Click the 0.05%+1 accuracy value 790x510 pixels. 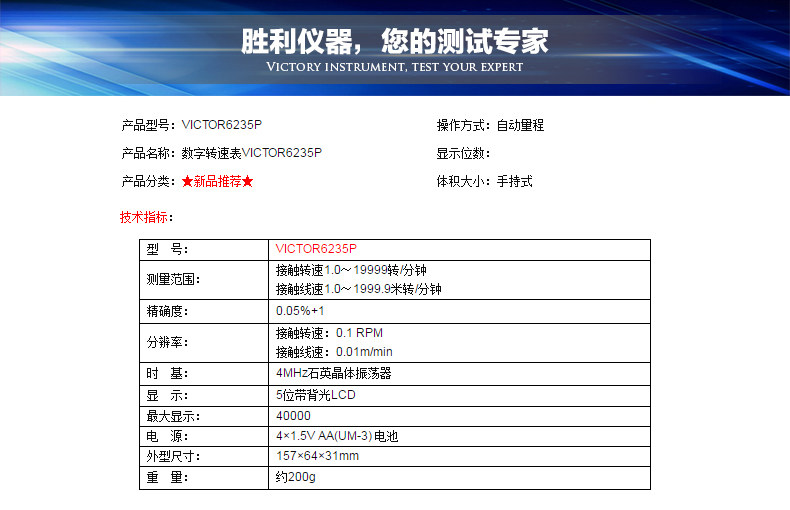click(300, 311)
